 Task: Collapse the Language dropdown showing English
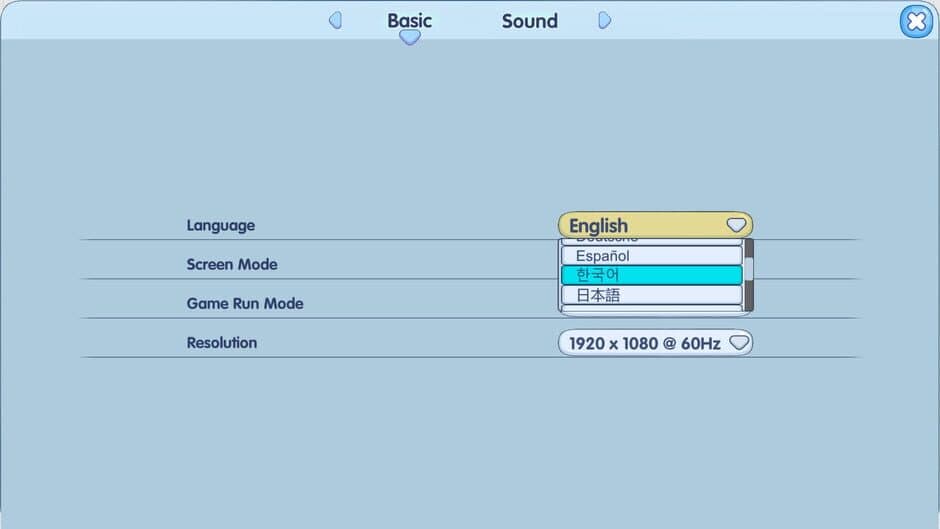click(x=655, y=225)
